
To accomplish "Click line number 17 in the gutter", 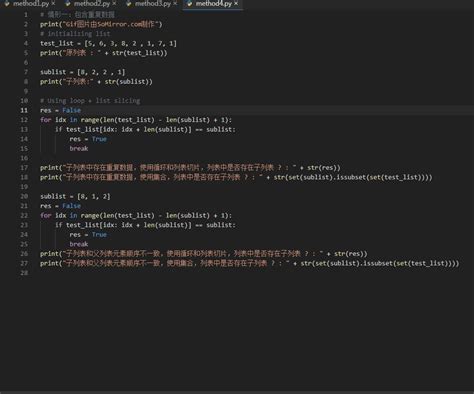I will pos(24,168).
